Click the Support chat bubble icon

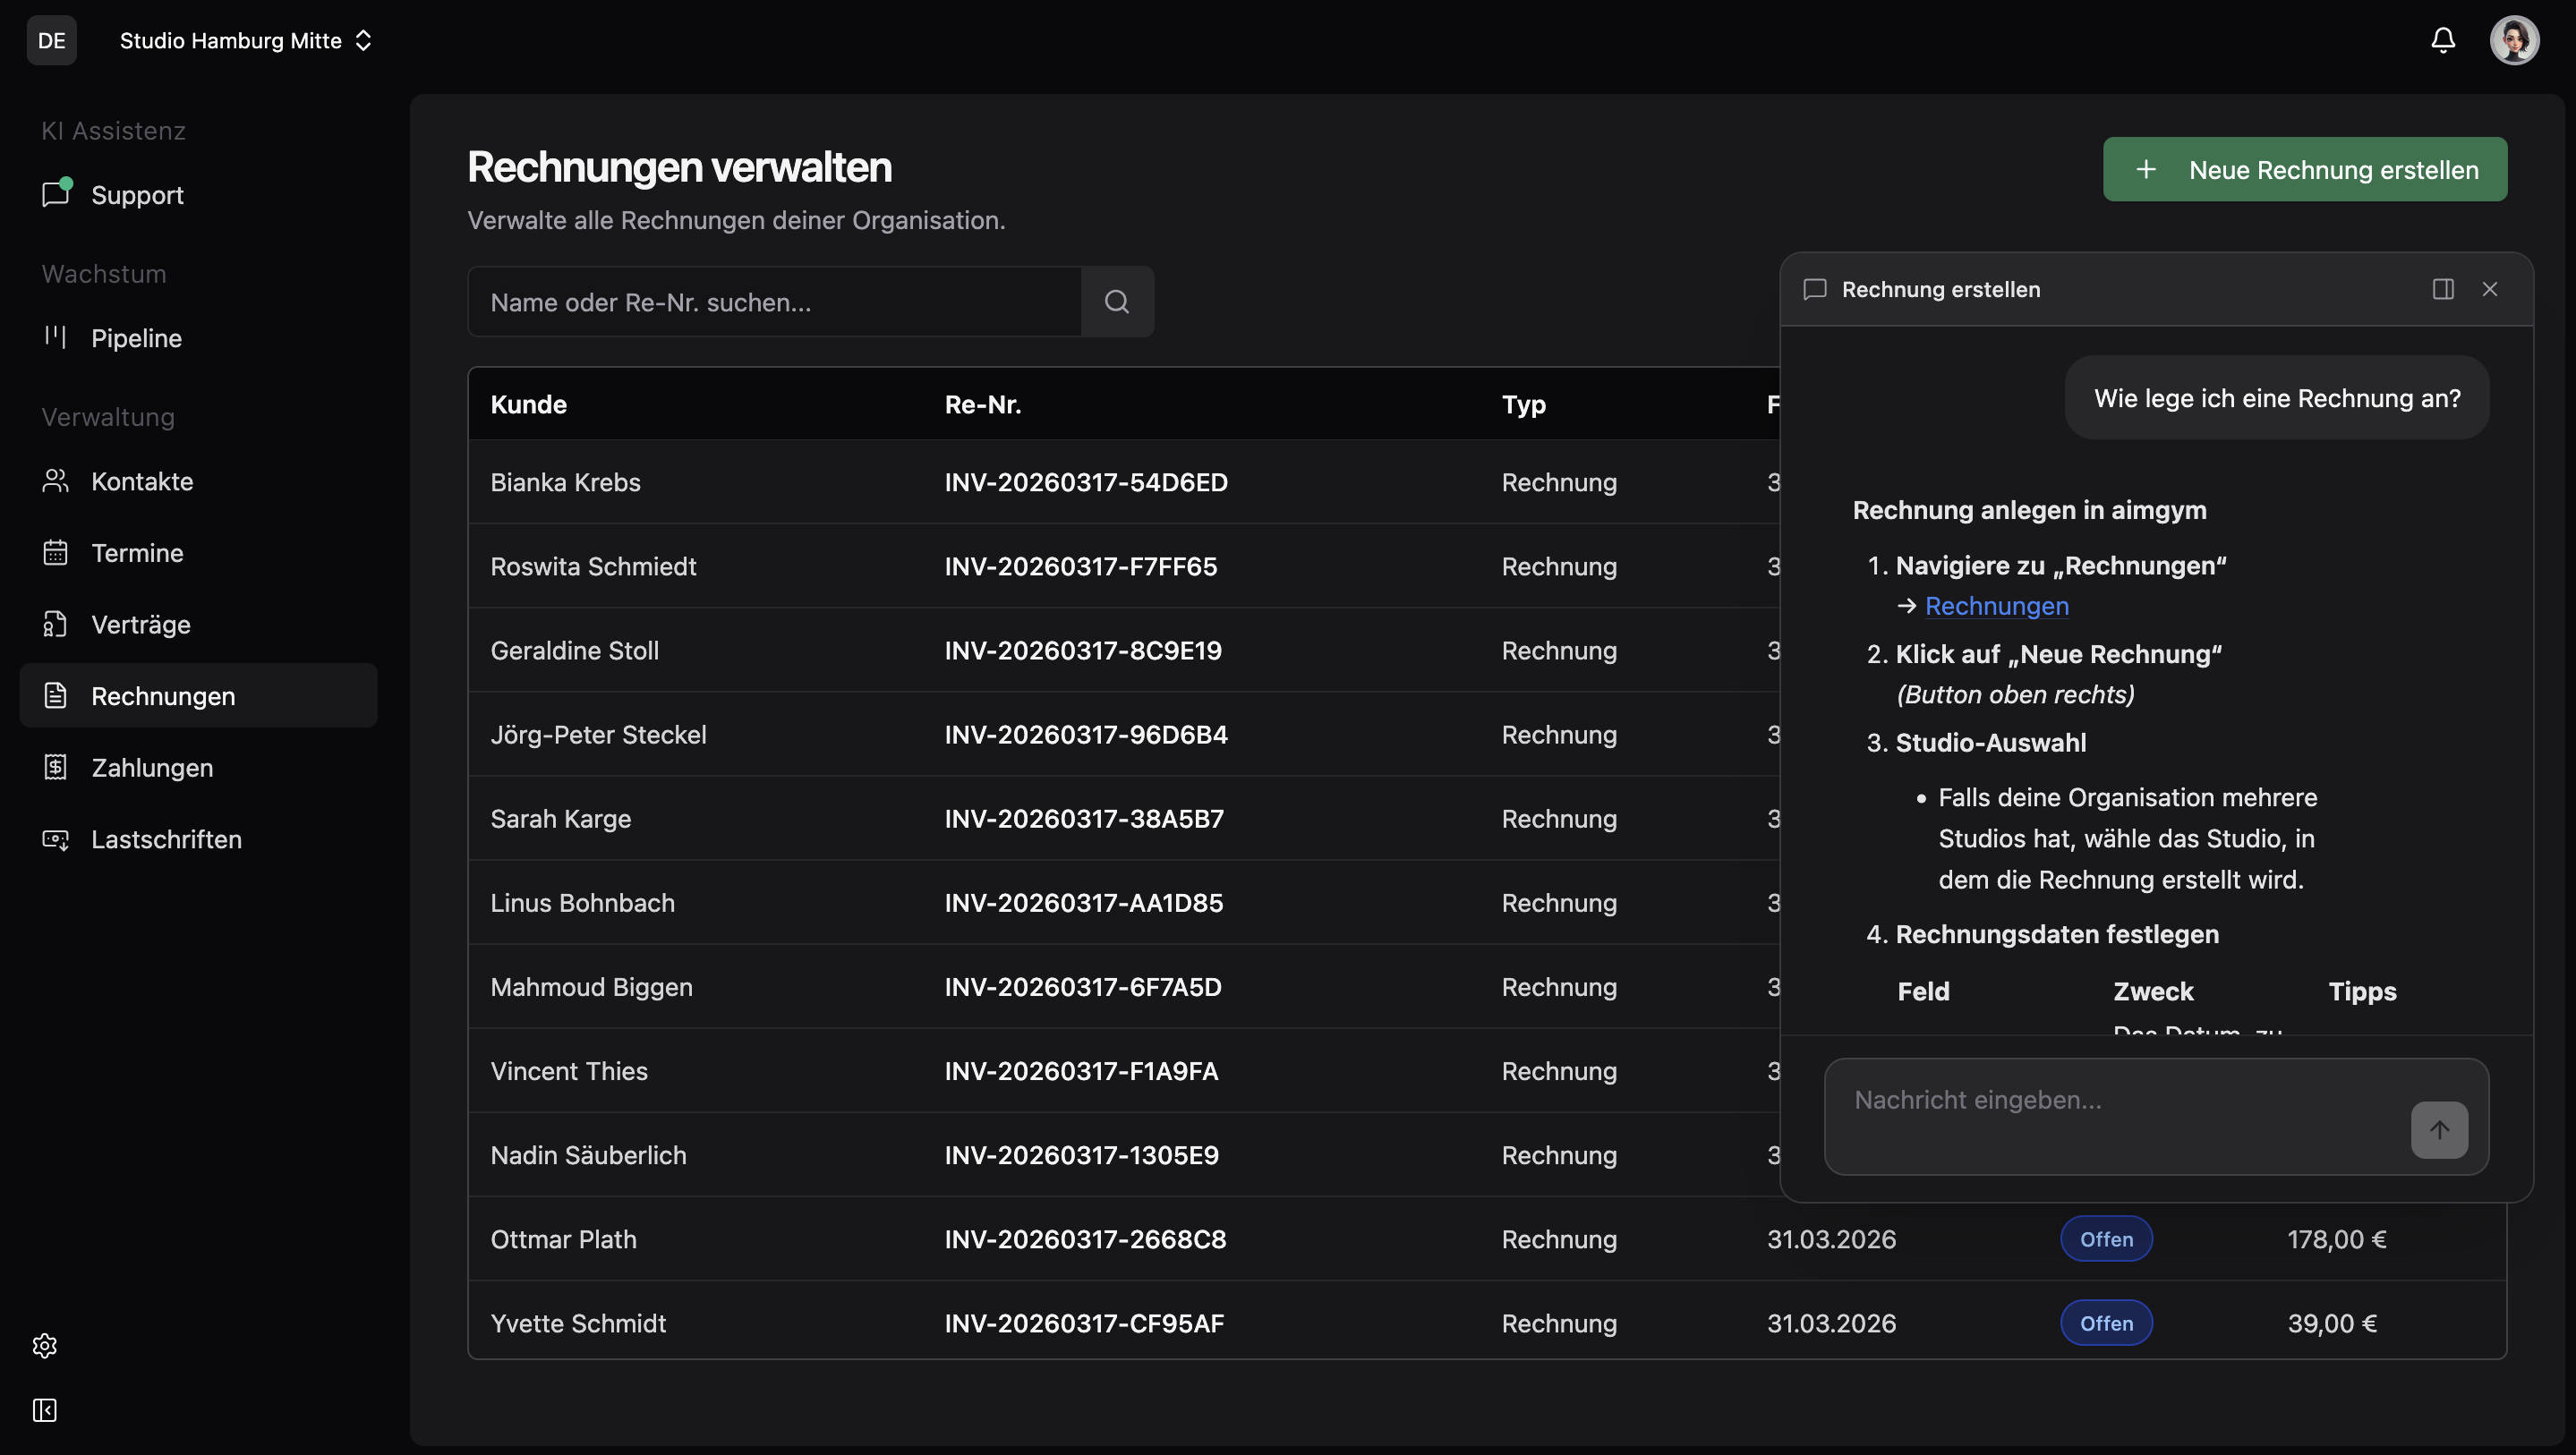(56, 194)
